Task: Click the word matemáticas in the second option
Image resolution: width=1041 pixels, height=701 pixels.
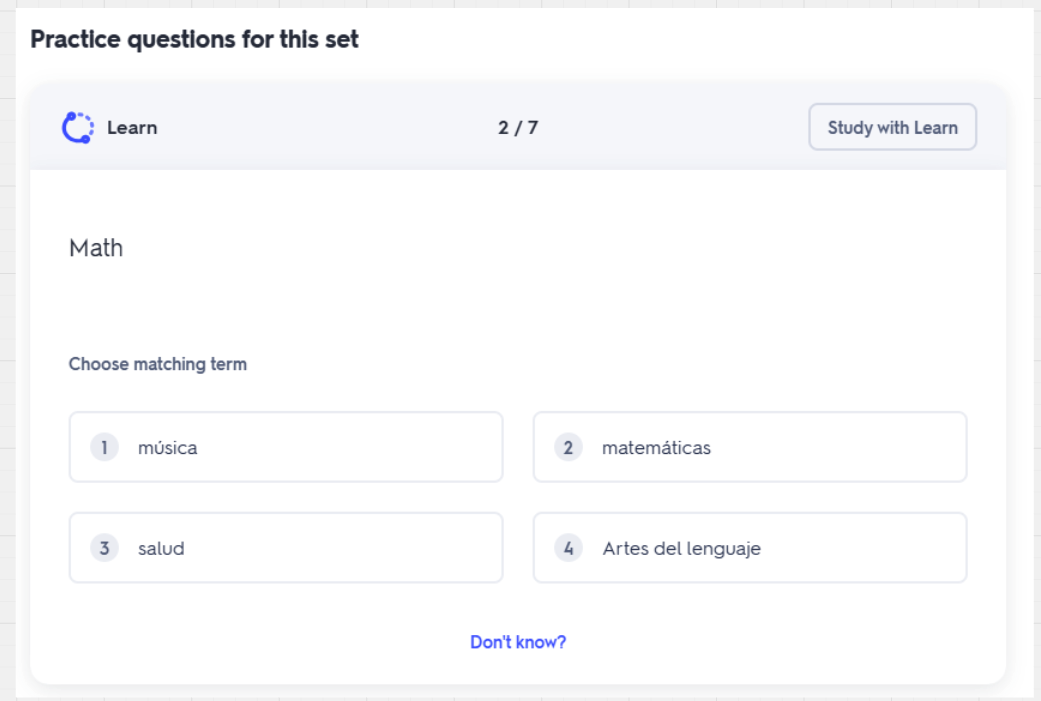Action: 656,448
